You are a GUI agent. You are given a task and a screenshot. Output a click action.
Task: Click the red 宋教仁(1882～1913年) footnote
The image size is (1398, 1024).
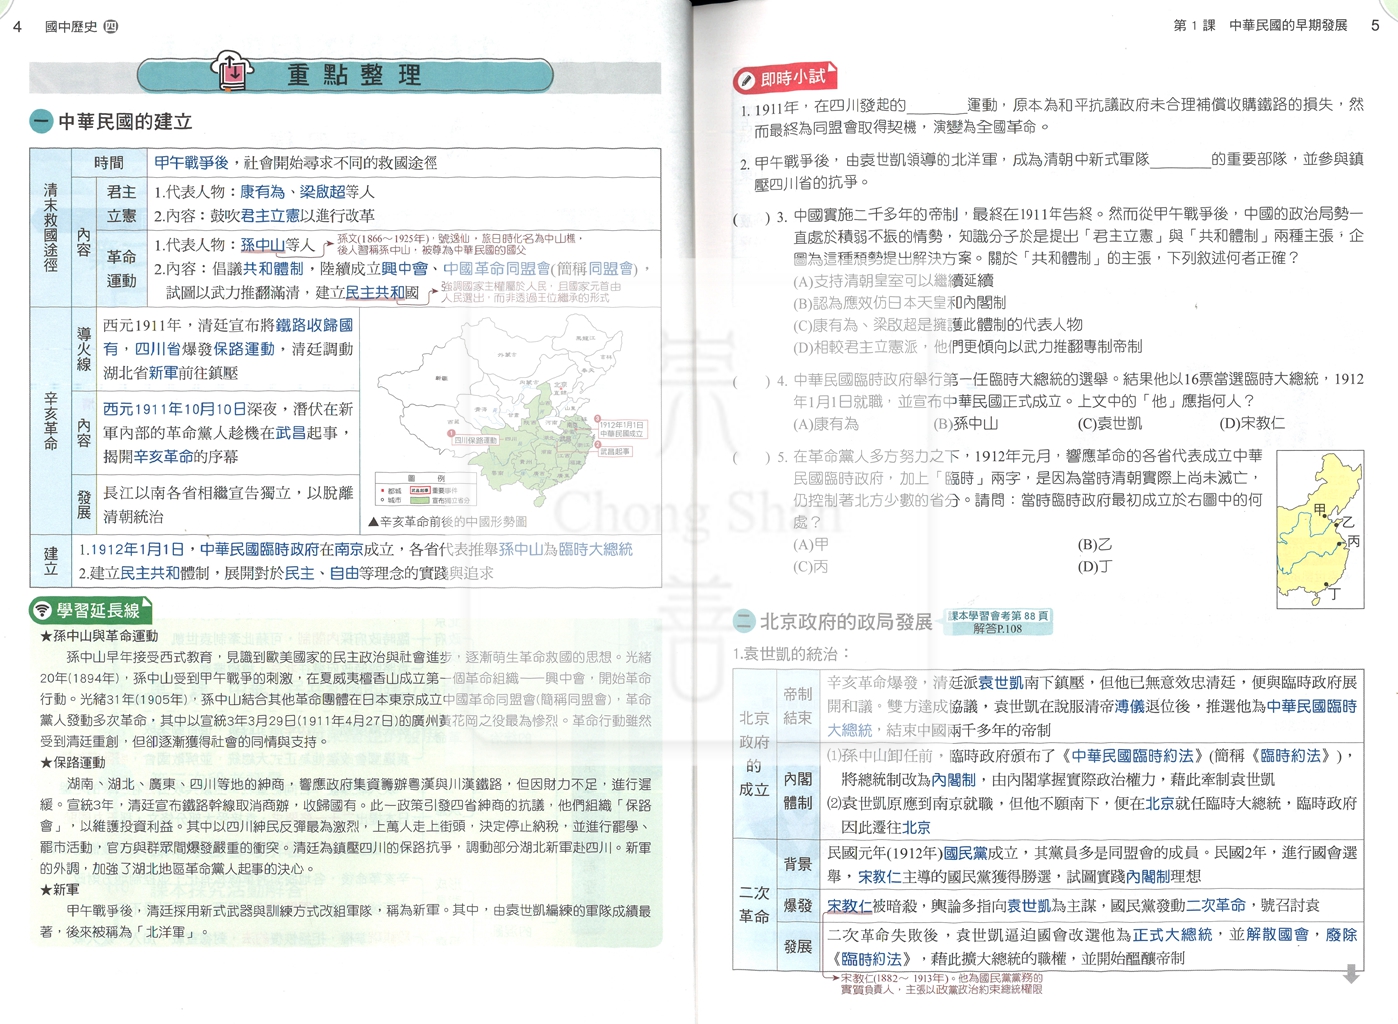(941, 984)
